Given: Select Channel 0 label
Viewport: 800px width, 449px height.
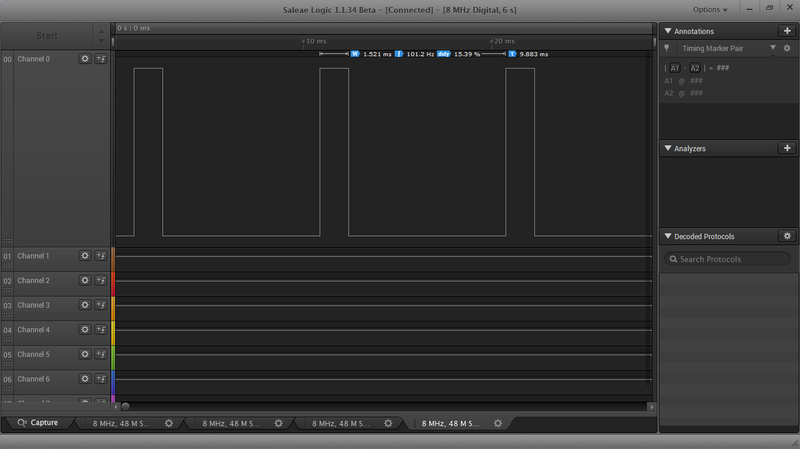Looking at the screenshot, I should coord(34,59).
